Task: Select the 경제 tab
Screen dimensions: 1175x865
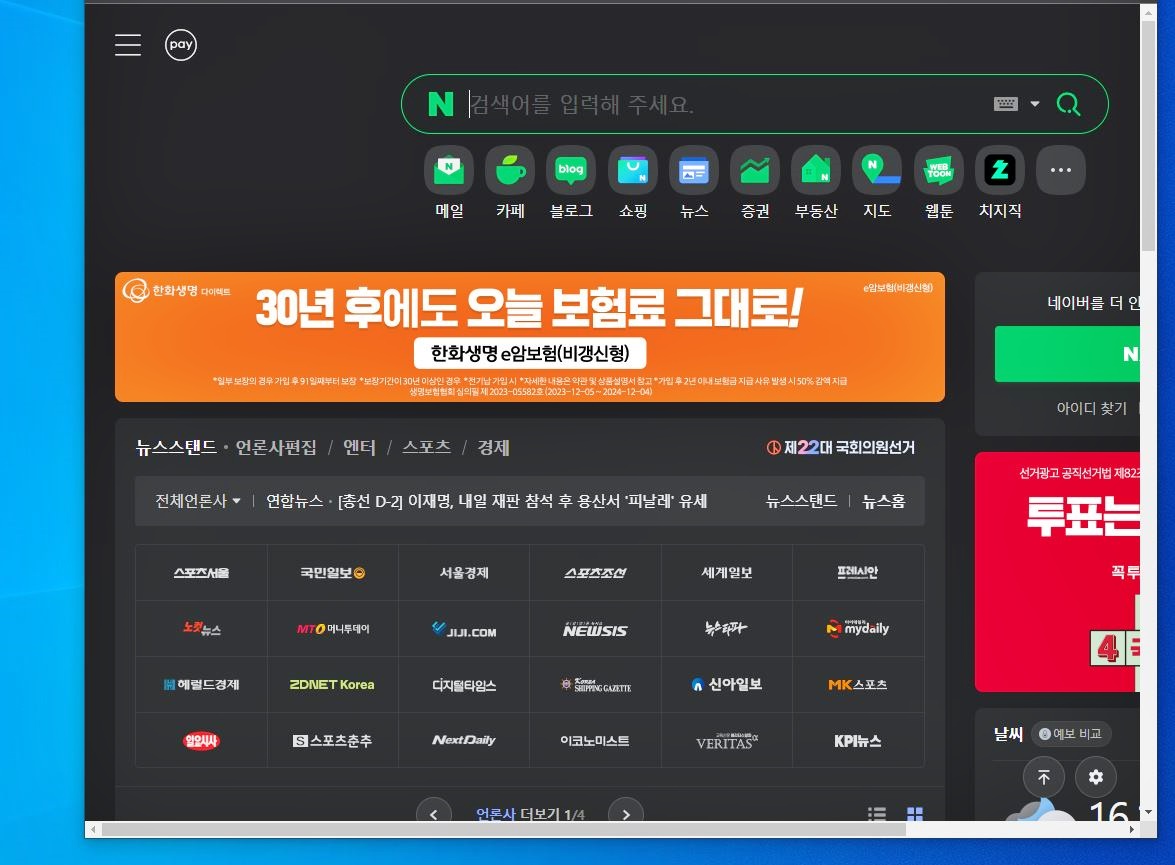Action: [x=493, y=447]
